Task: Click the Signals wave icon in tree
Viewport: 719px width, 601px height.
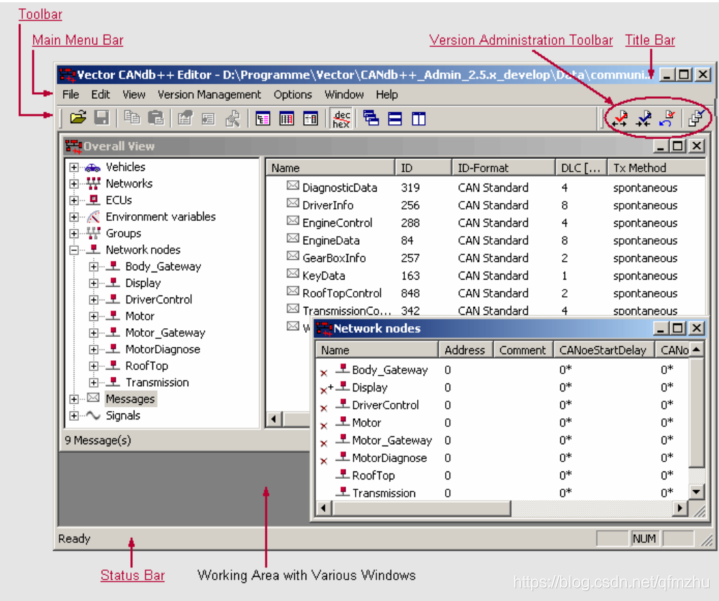Action: tap(93, 415)
